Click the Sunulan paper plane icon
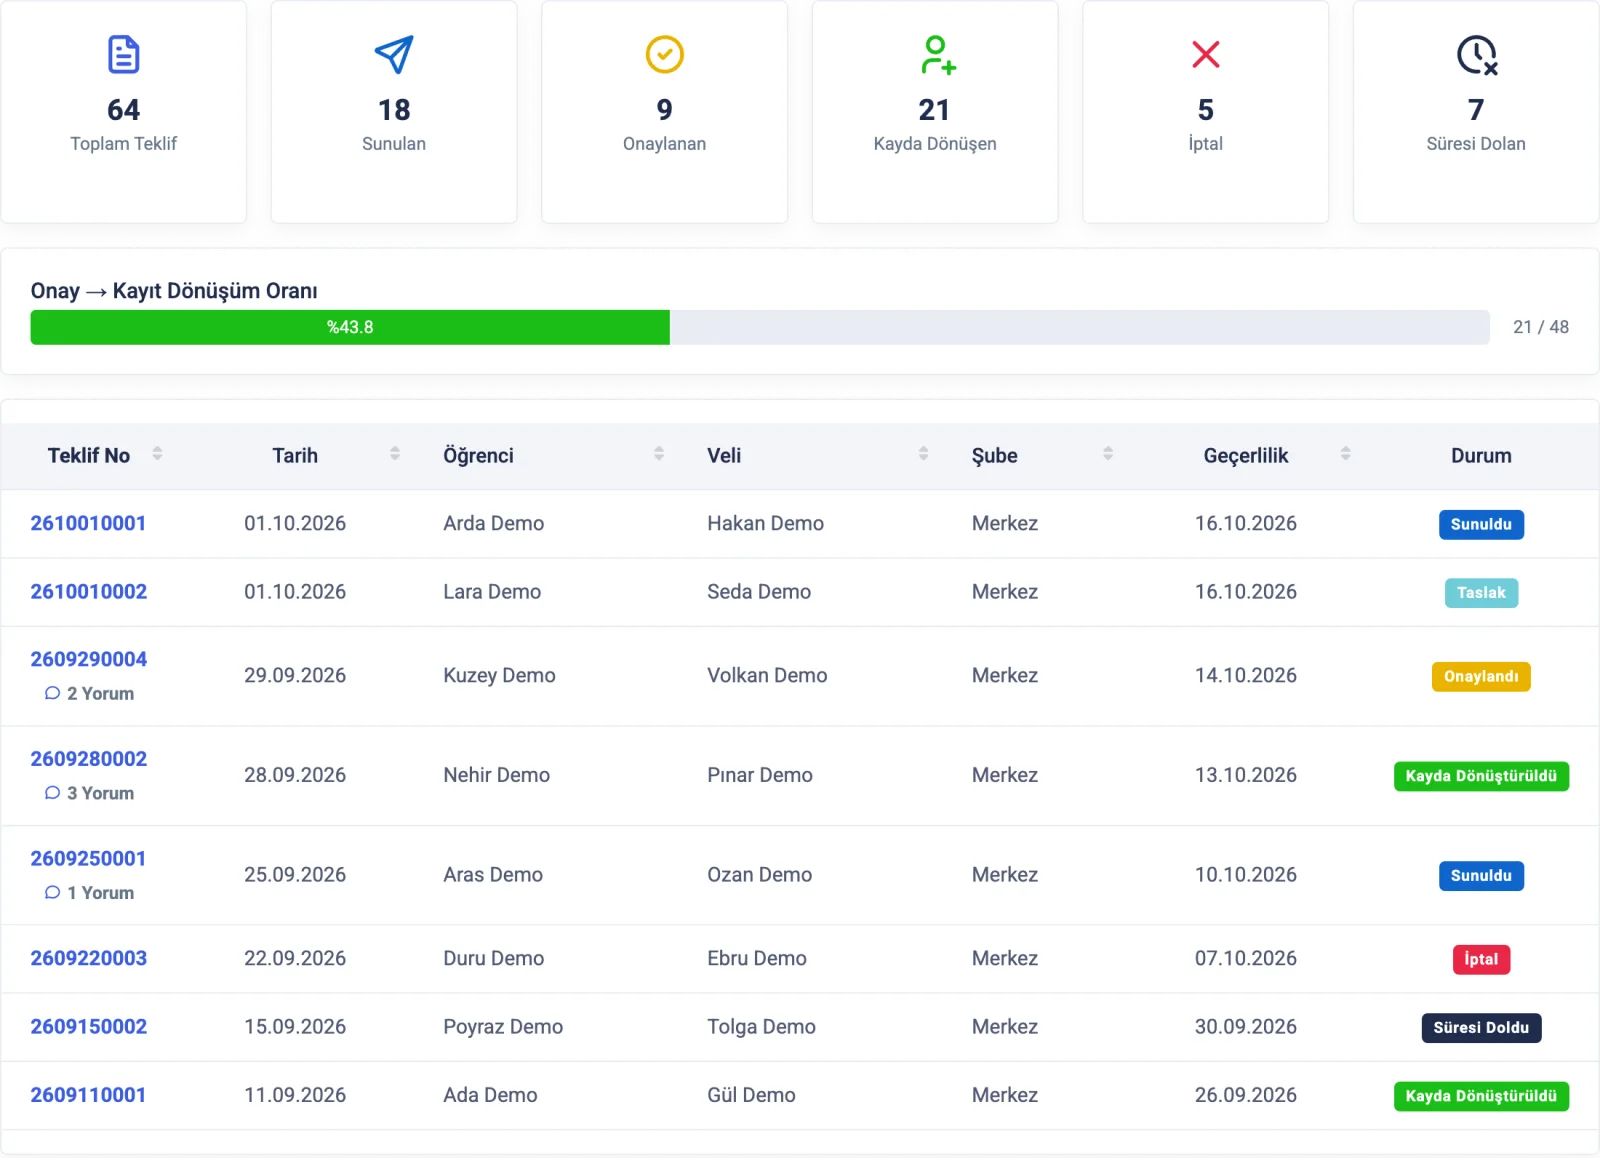The image size is (1600, 1158). point(394,54)
